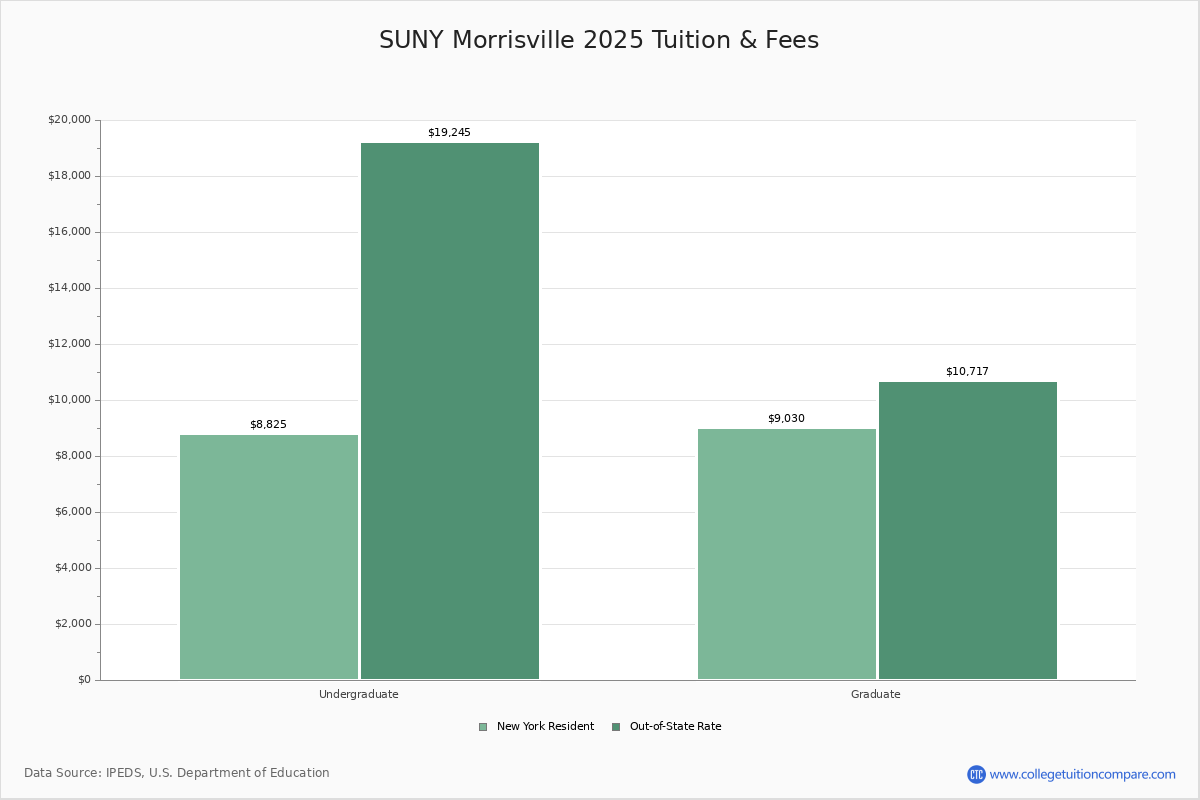The image size is (1200, 800).
Task: Click the $9,030 Graduate resident bar
Action: pos(787,552)
